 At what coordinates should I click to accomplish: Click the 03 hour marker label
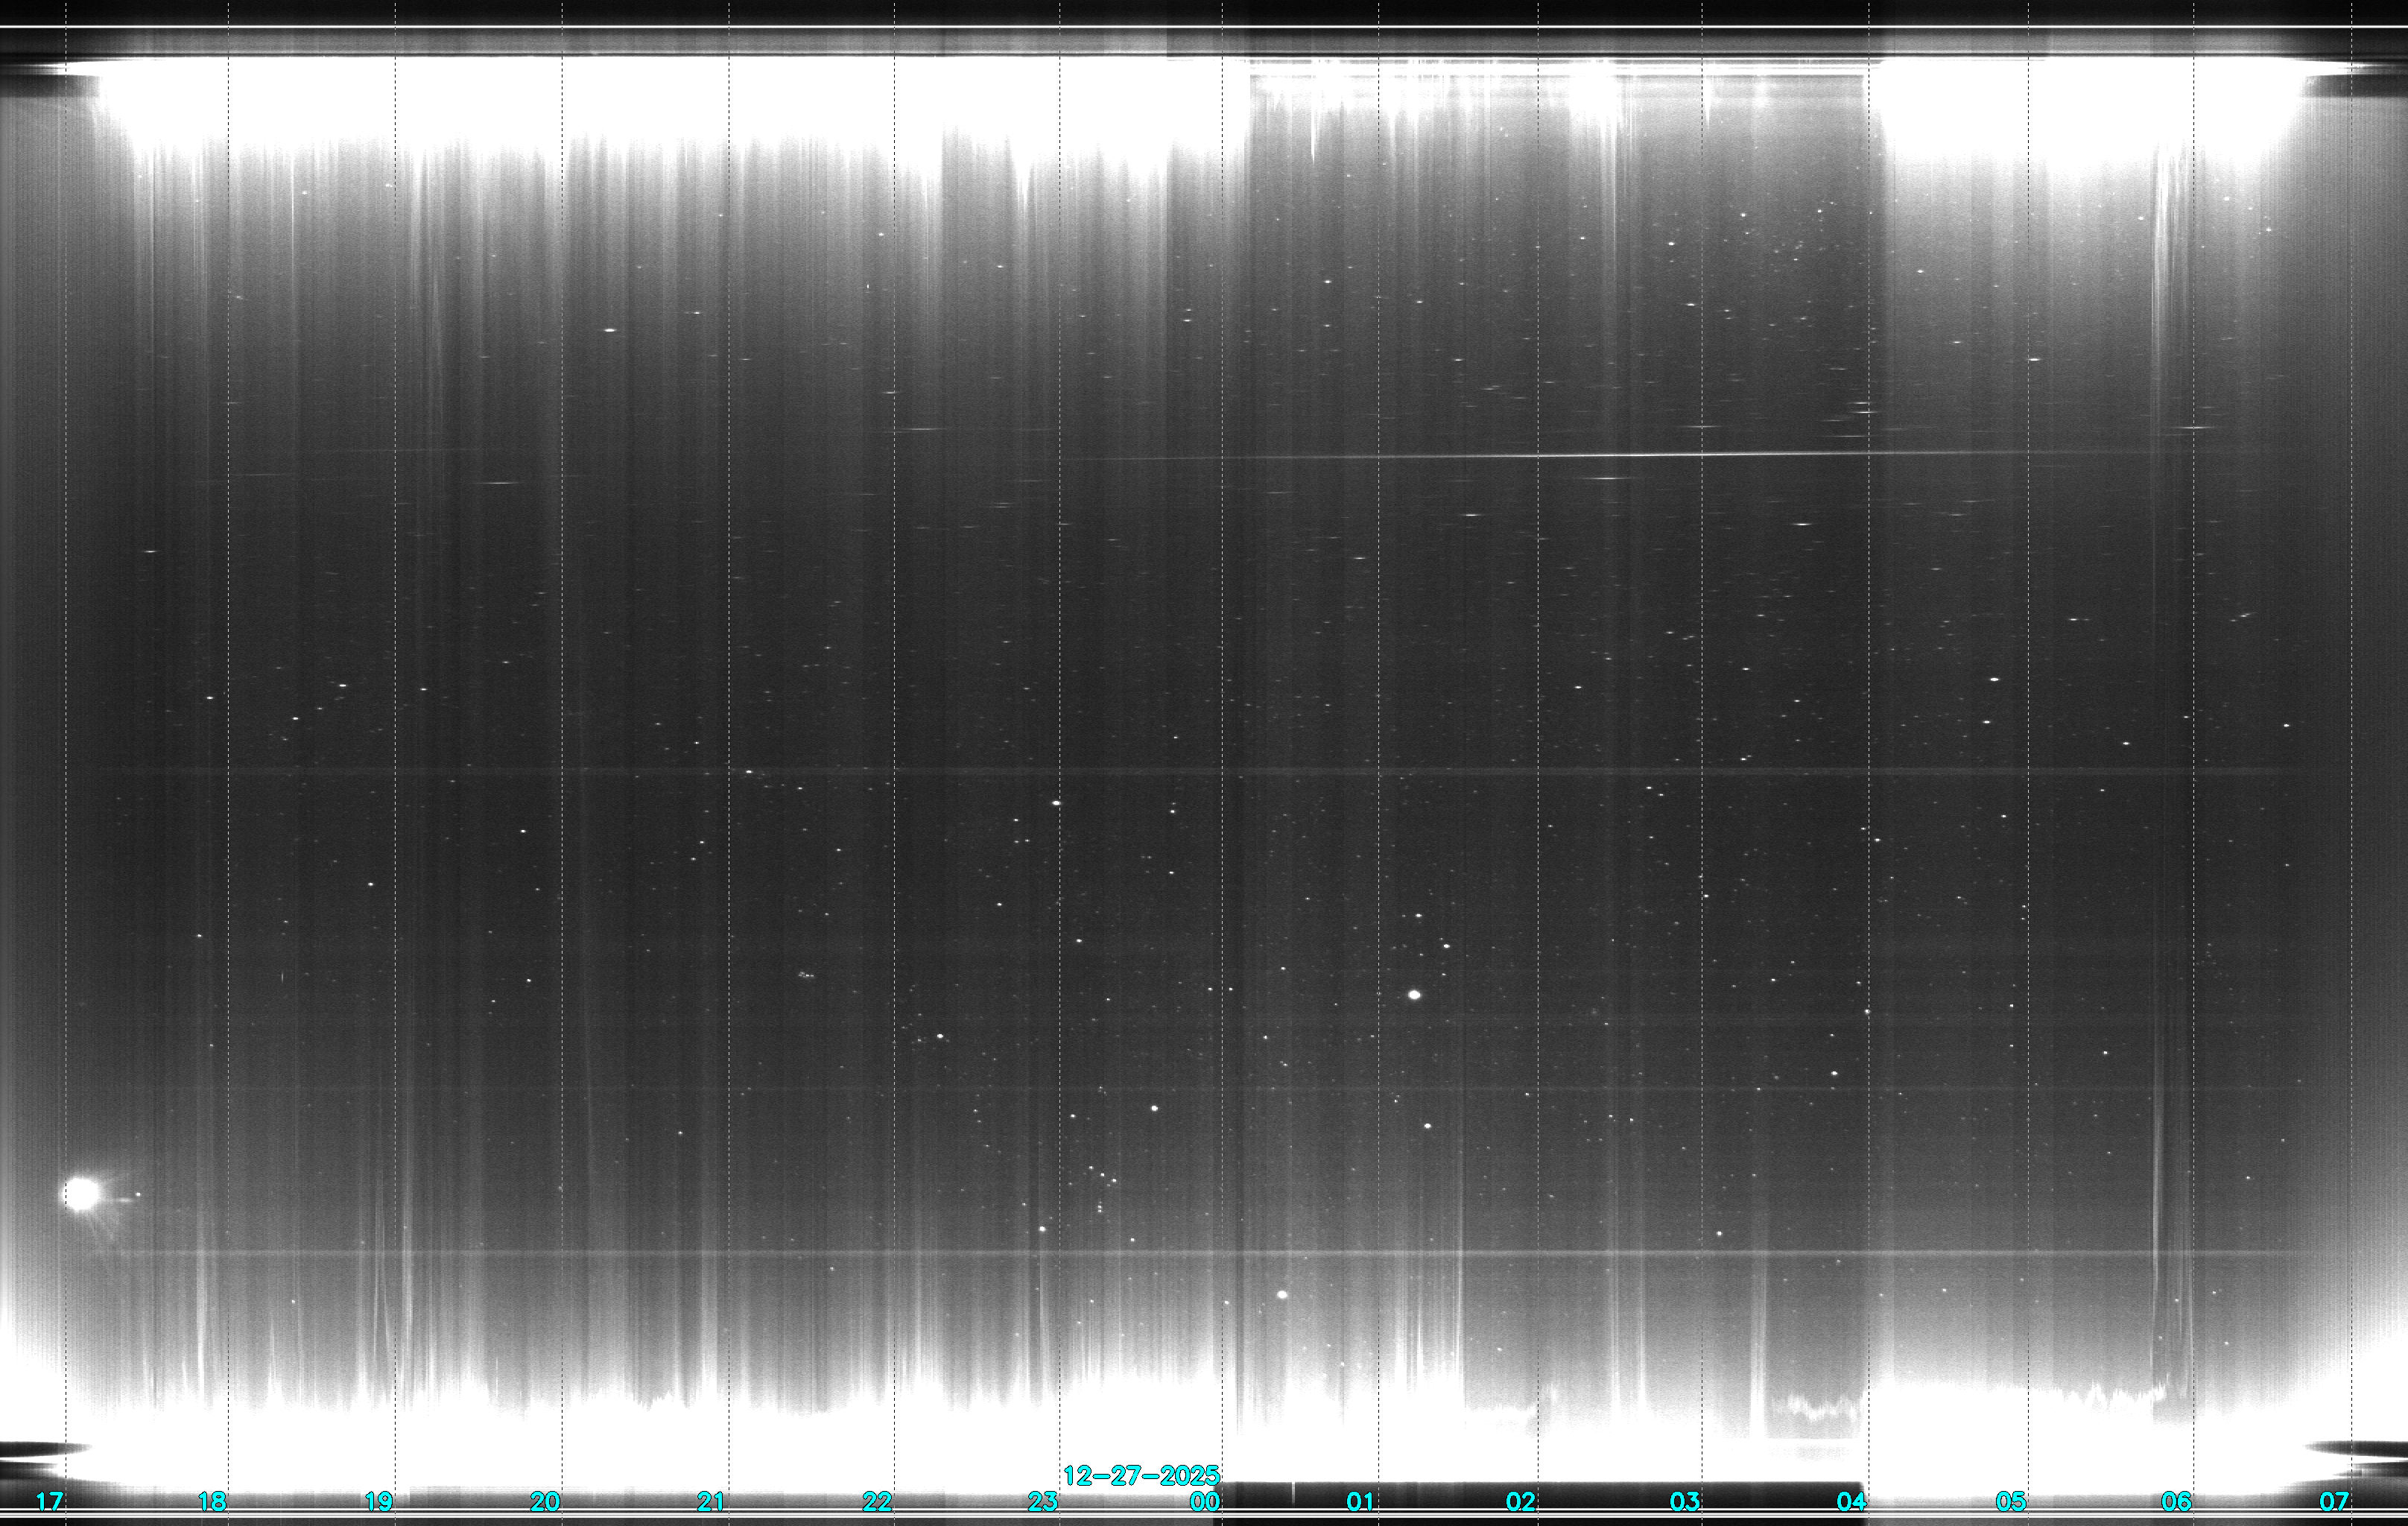[x=1685, y=1501]
